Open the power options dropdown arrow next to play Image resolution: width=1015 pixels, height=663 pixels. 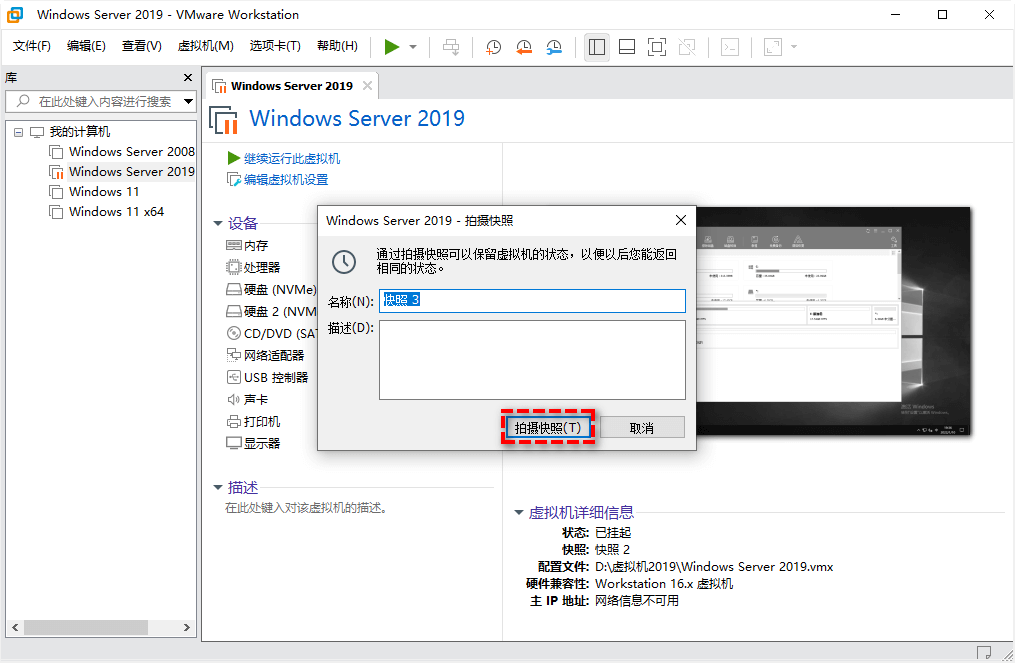pos(413,47)
